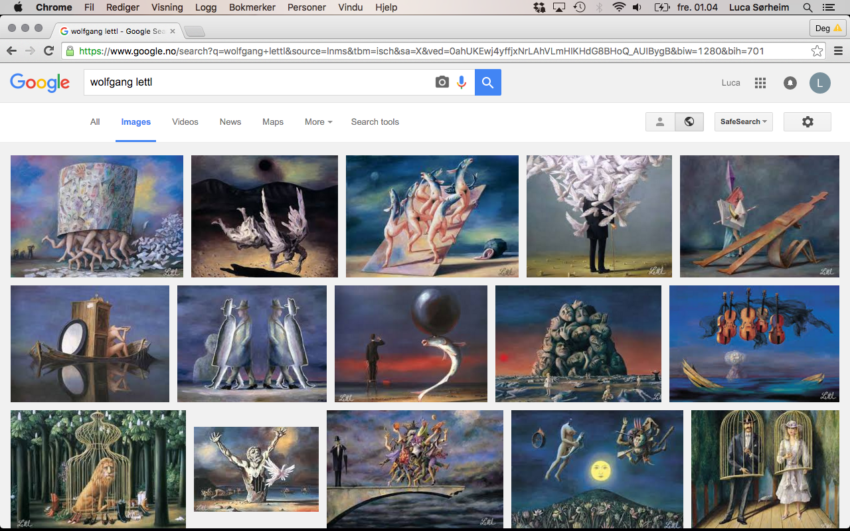Open painting of four men in grey coats

click(x=252, y=344)
